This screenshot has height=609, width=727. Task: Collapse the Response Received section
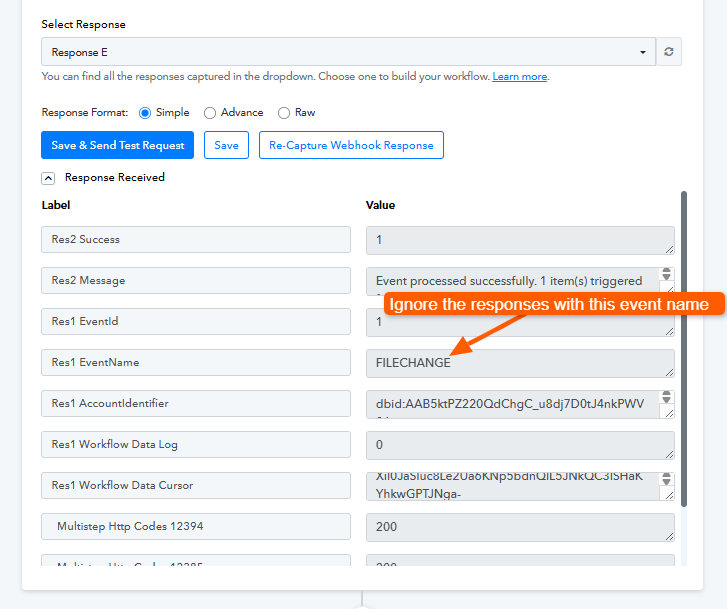click(x=48, y=178)
